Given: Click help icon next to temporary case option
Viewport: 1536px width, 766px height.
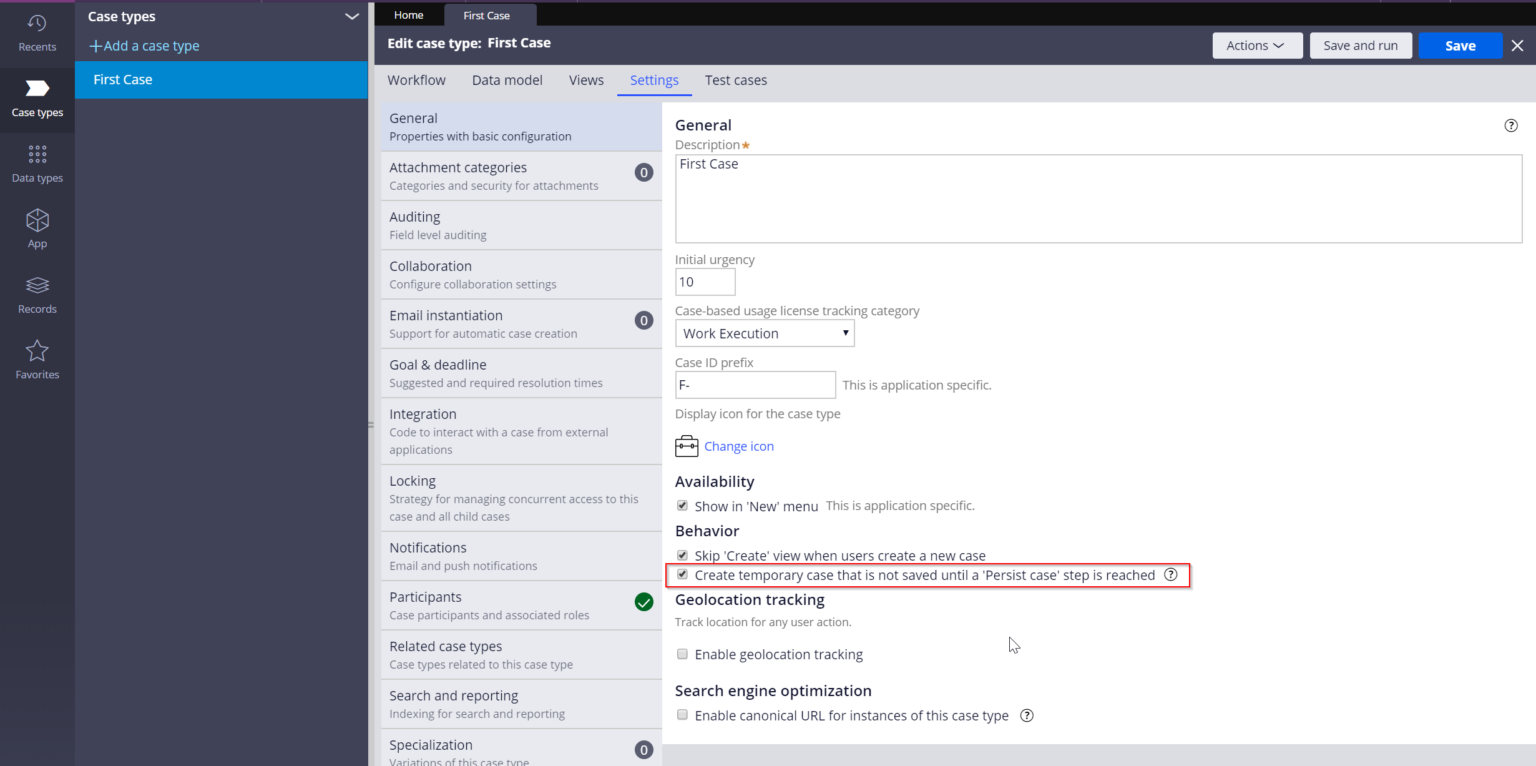Looking at the screenshot, I should 1170,575.
